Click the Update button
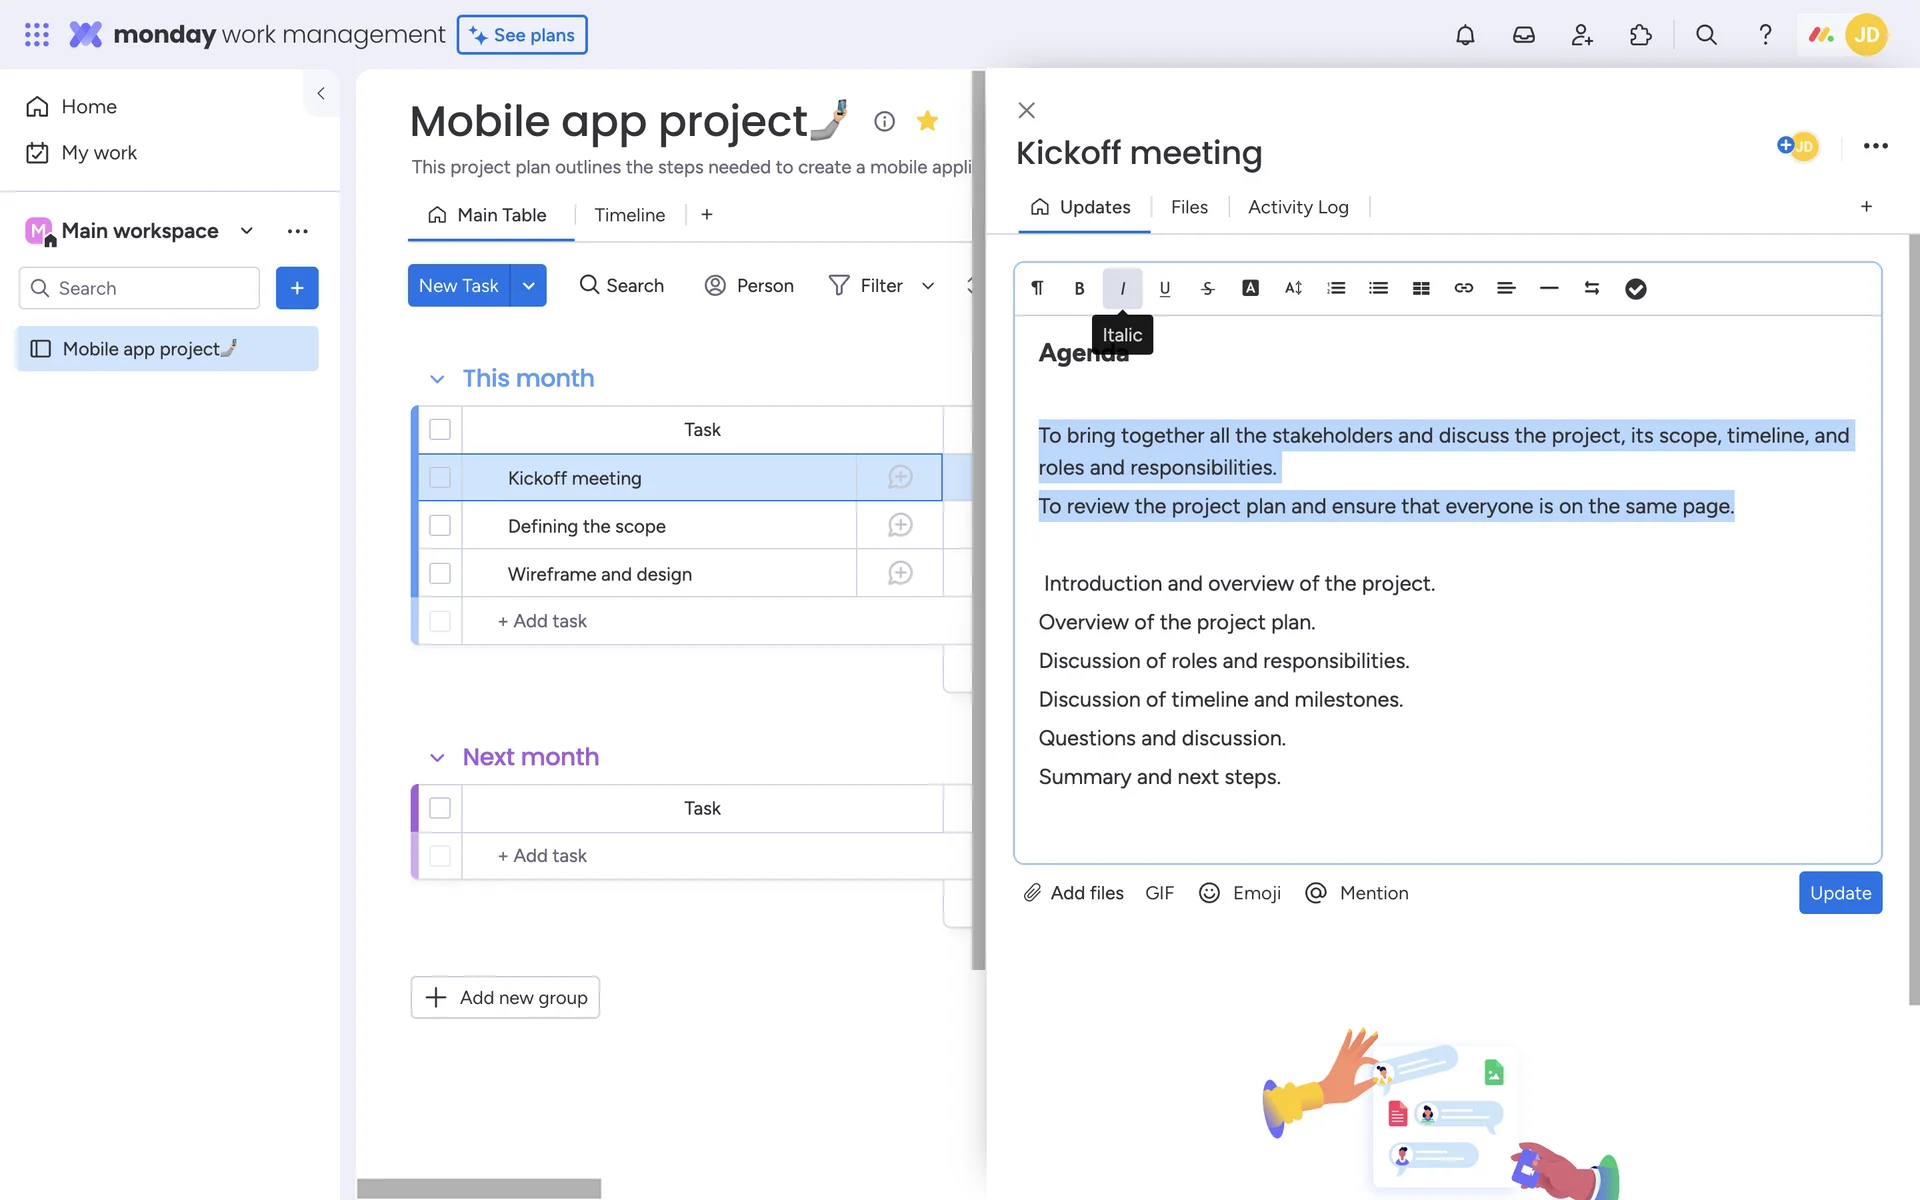This screenshot has width=1920, height=1200. [1839, 893]
